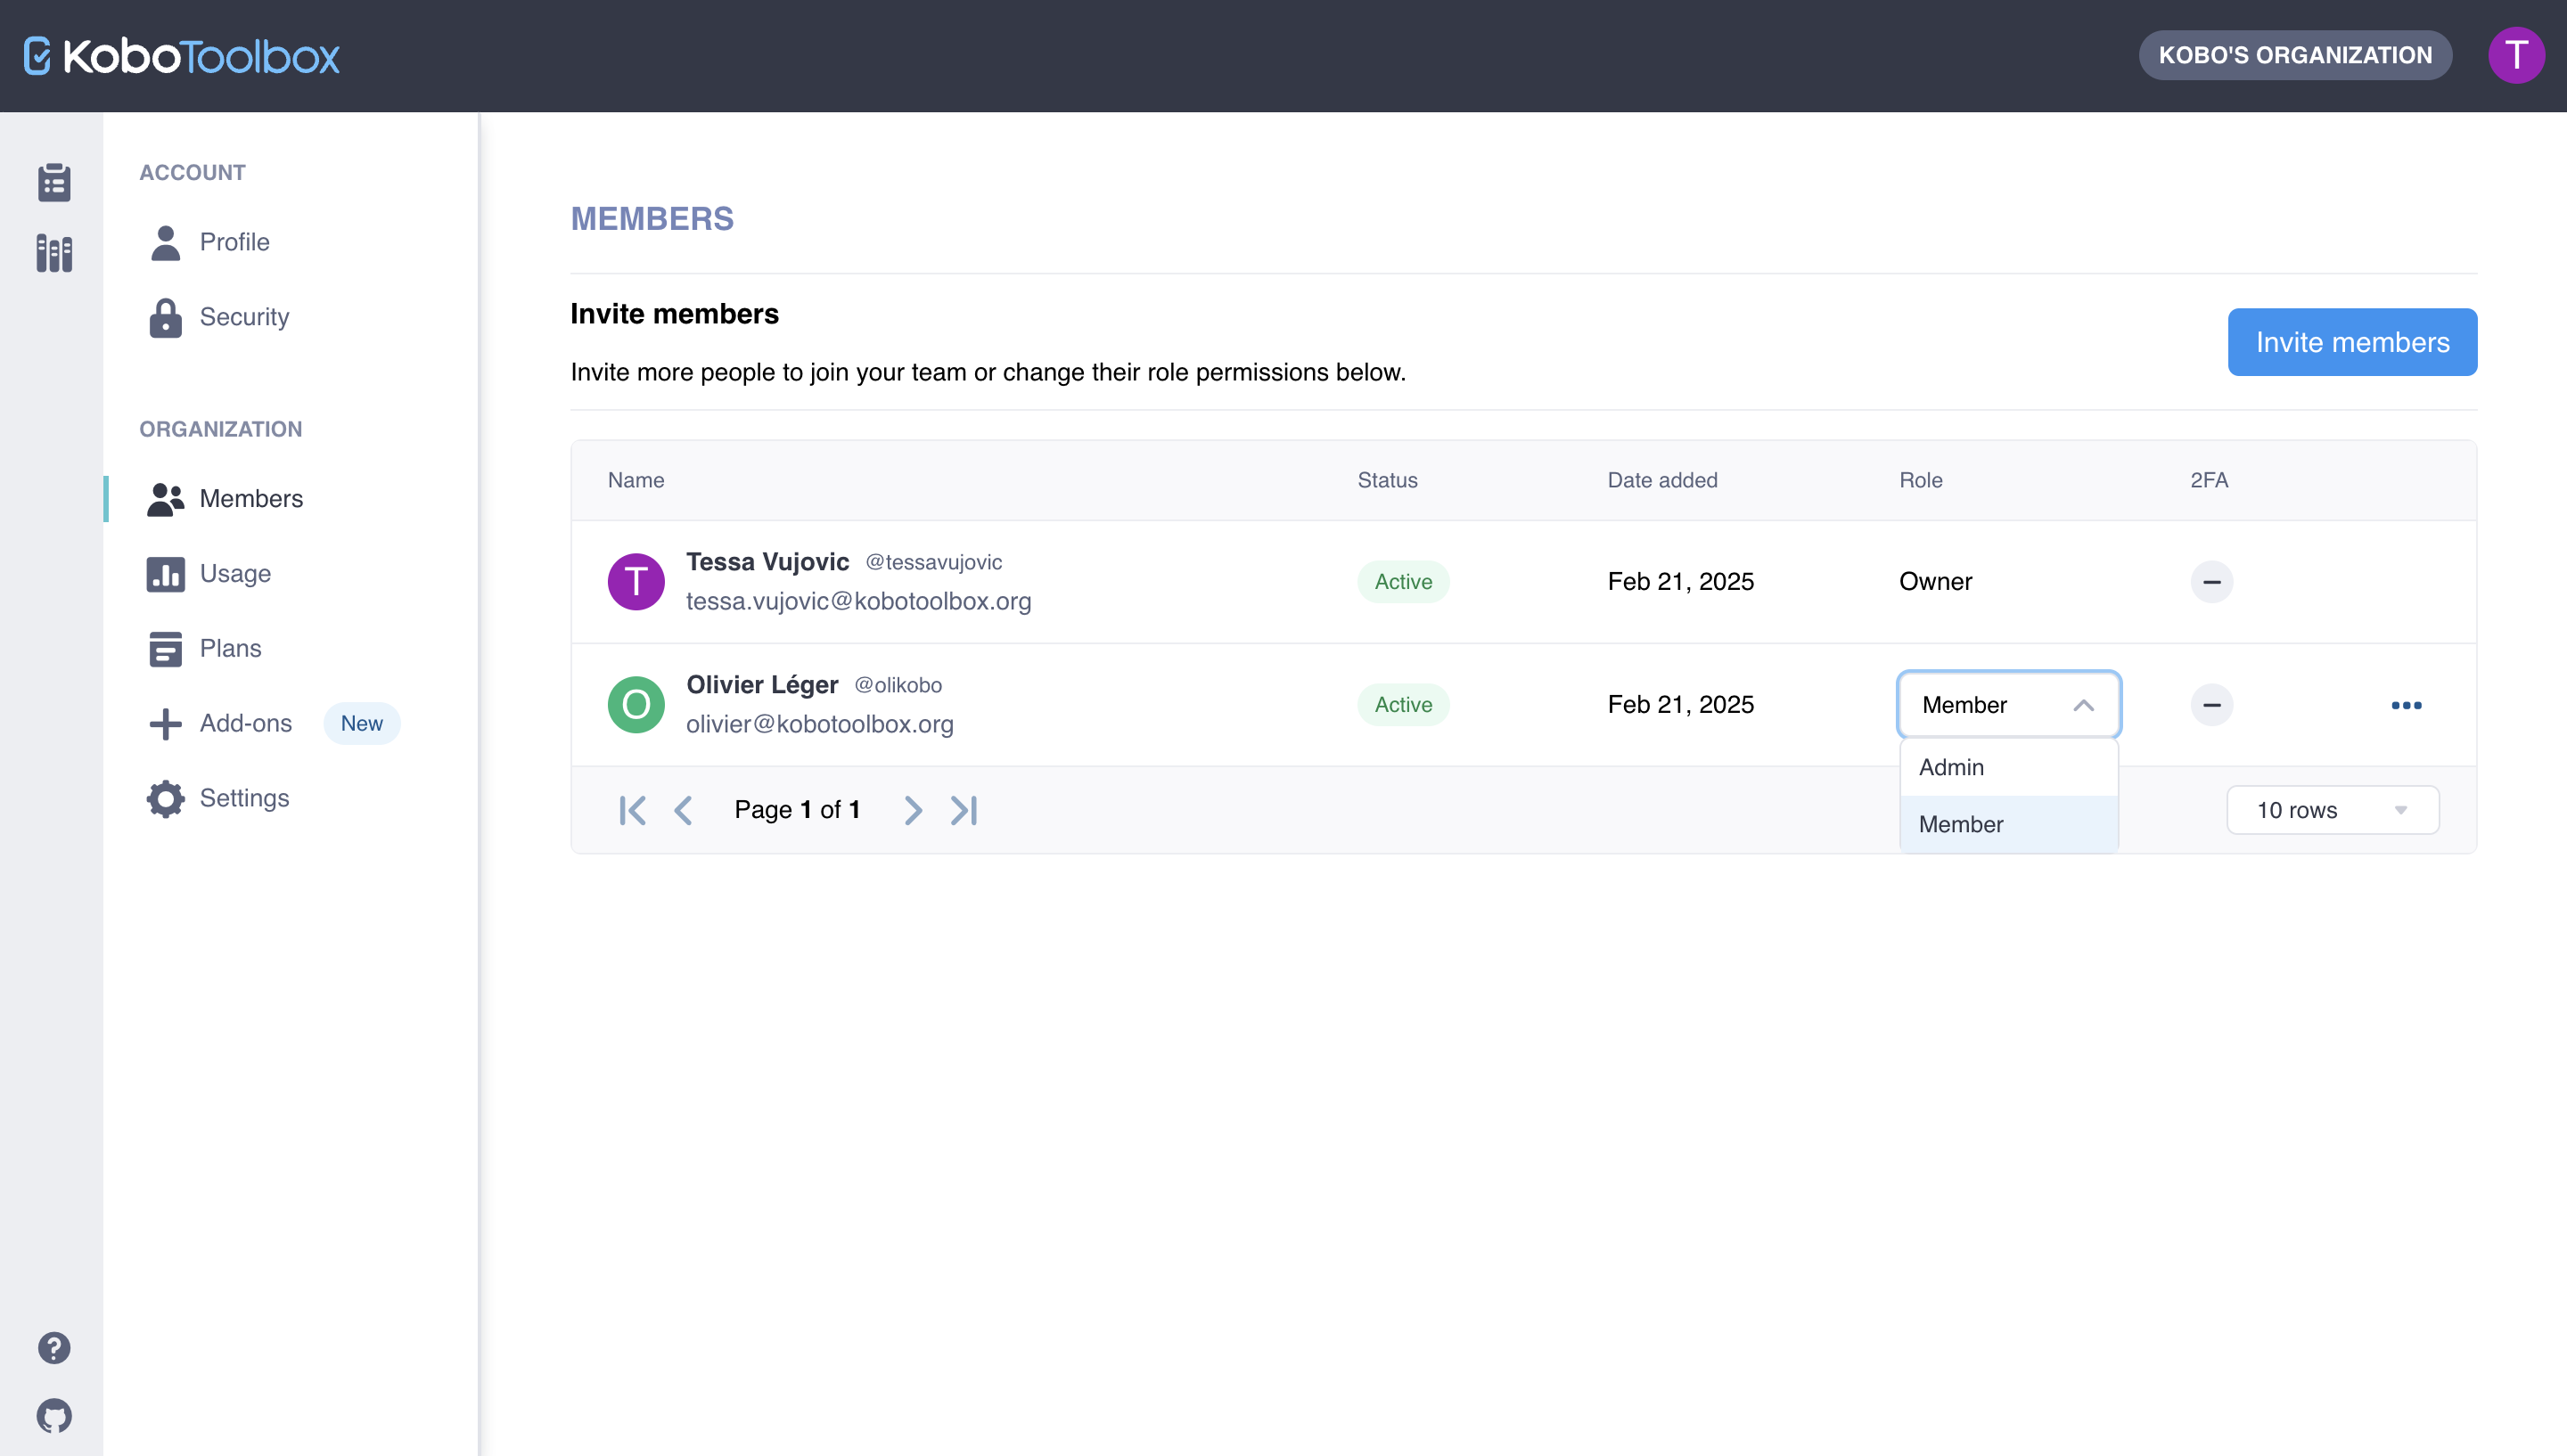Open the library sidebar icon
This screenshot has height=1456, width=2567.
pyautogui.click(x=54, y=254)
